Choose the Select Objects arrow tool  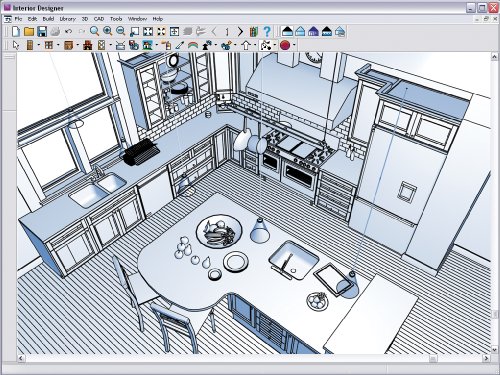(16, 45)
